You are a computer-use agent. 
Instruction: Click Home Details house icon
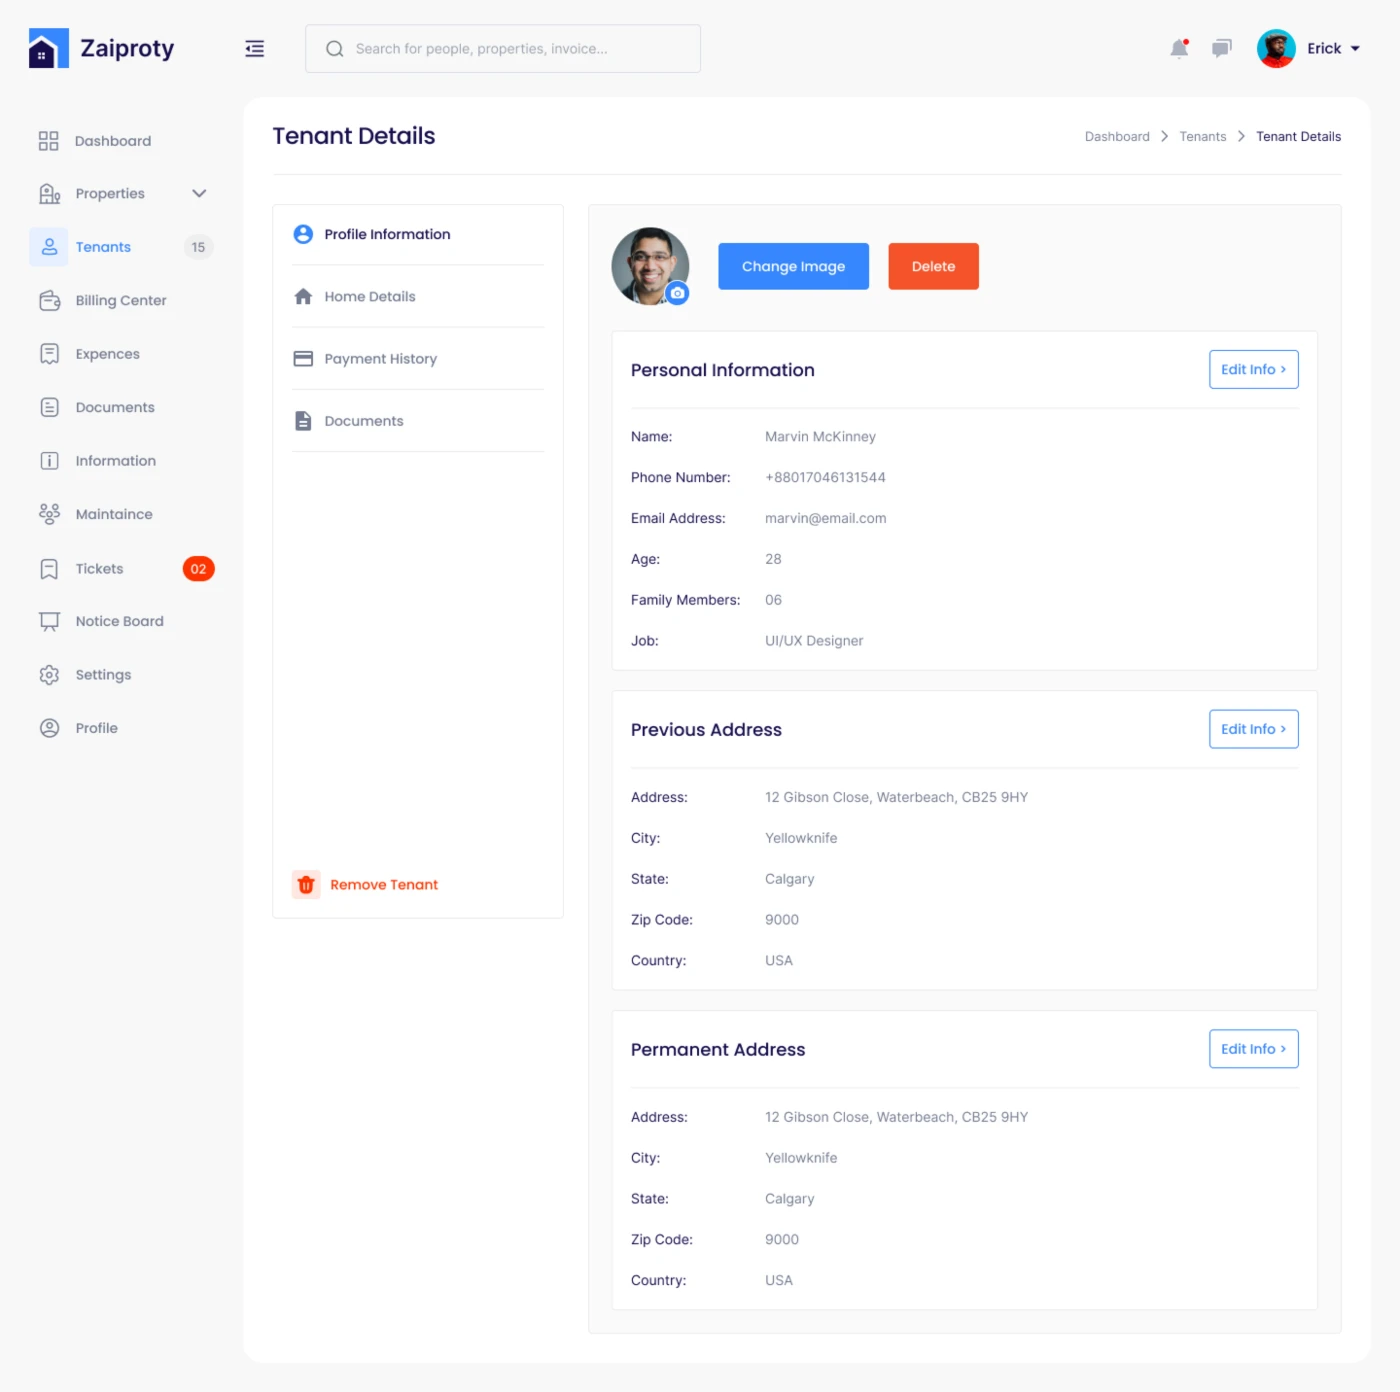pos(303,297)
